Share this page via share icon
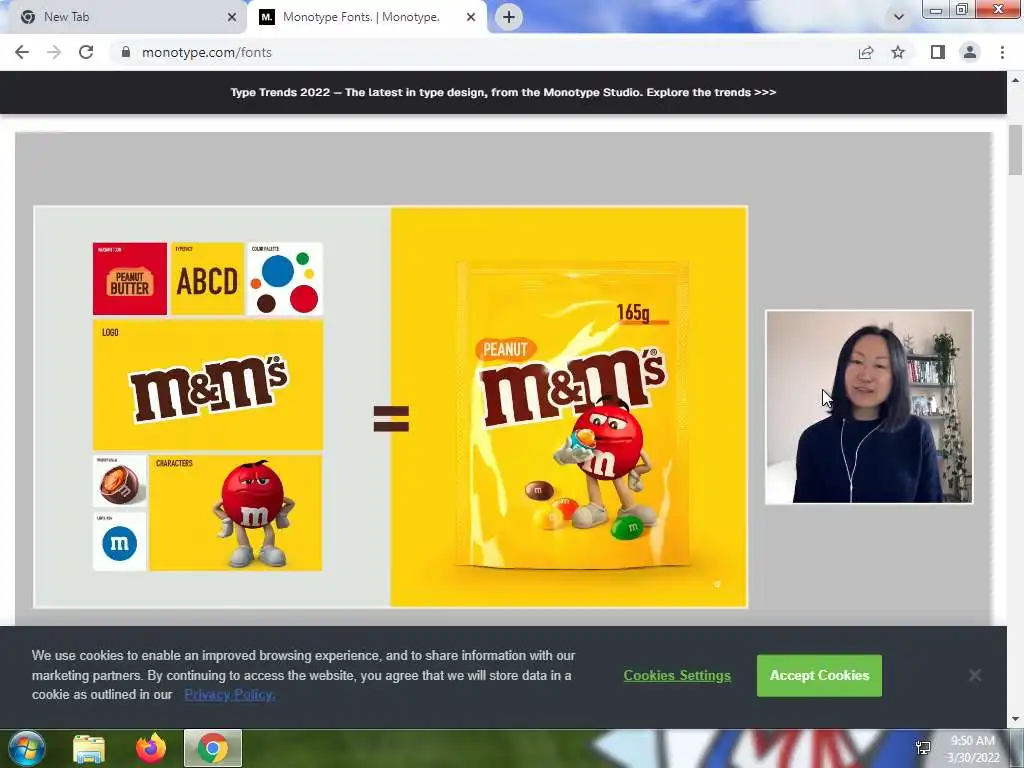The height and width of the screenshot is (768, 1024). [866, 52]
